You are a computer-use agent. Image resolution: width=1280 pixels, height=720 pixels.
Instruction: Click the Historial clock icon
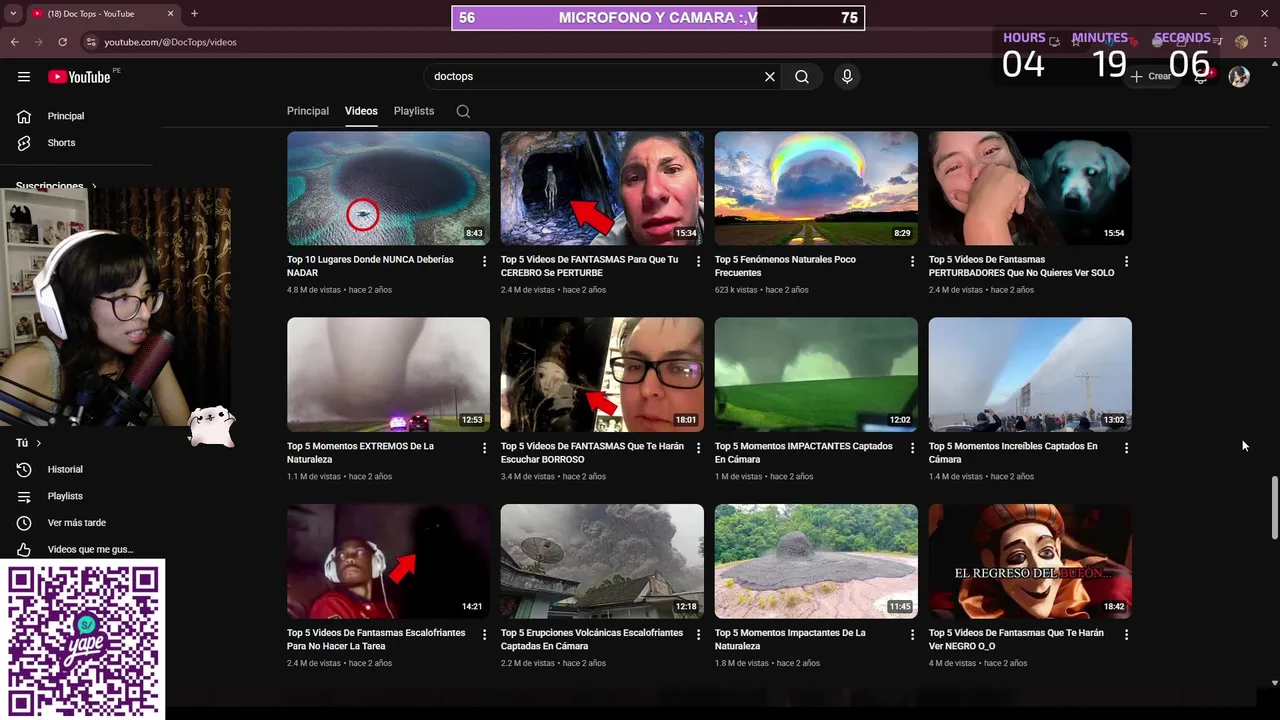tap(24, 470)
